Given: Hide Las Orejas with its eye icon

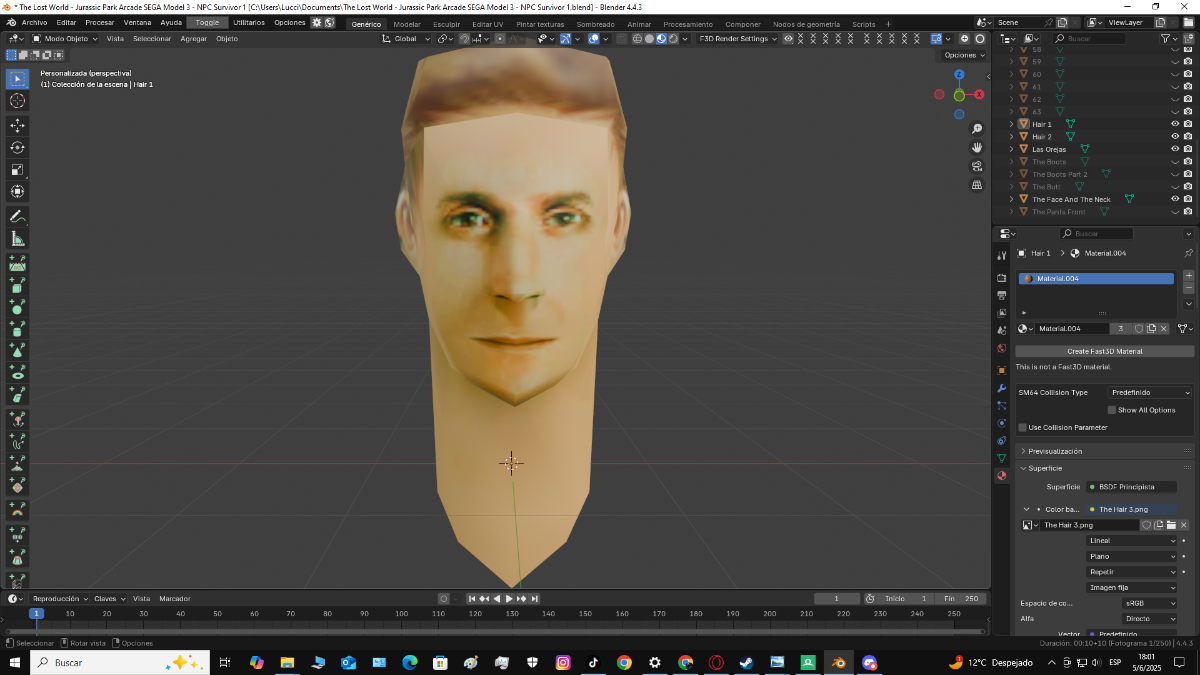Looking at the screenshot, I should click(1175, 149).
